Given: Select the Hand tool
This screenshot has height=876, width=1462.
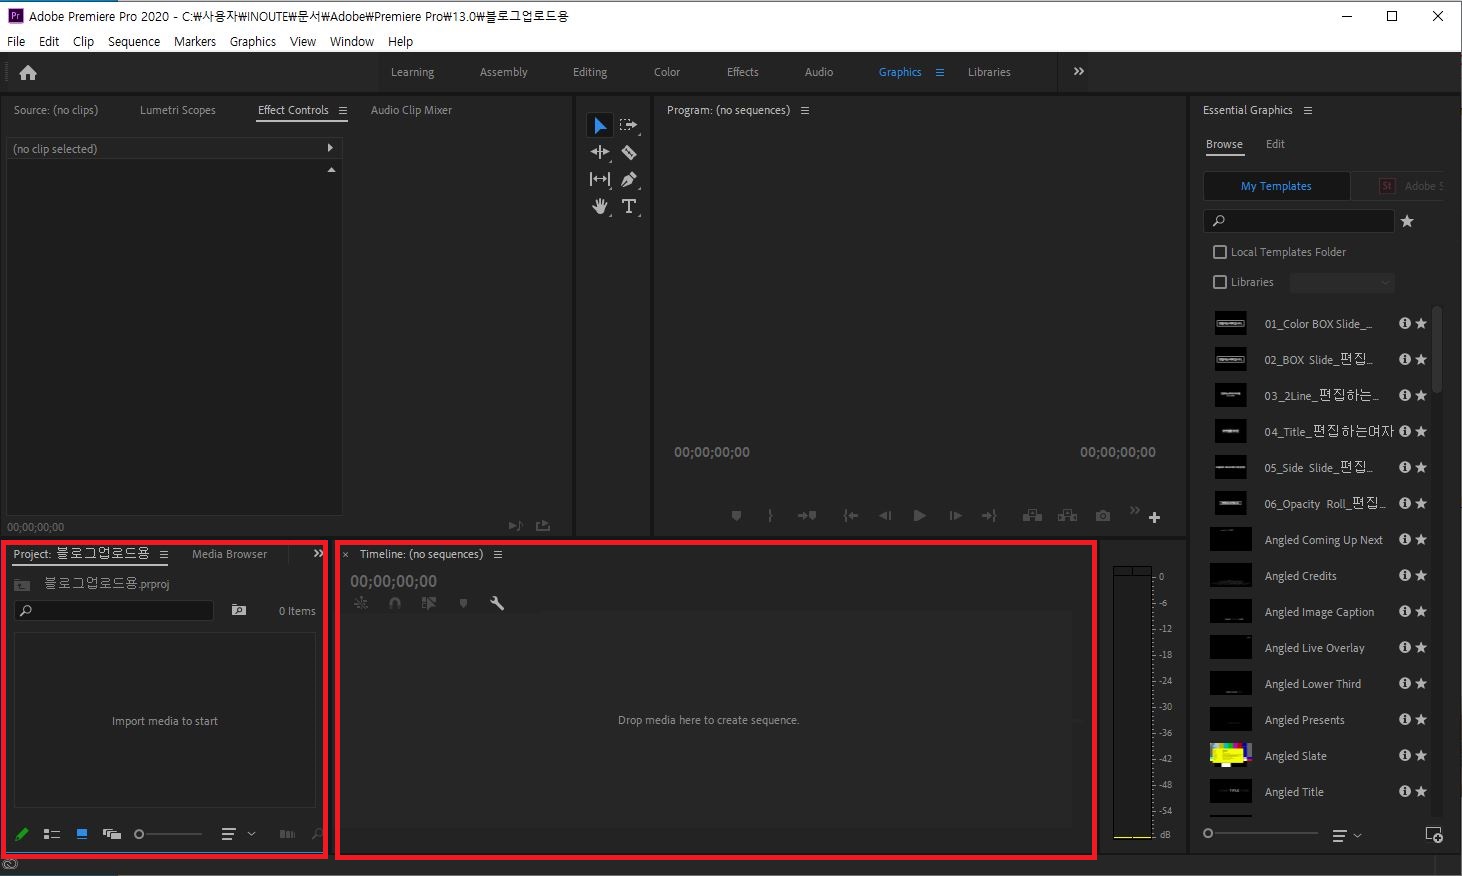Looking at the screenshot, I should coord(599,206).
